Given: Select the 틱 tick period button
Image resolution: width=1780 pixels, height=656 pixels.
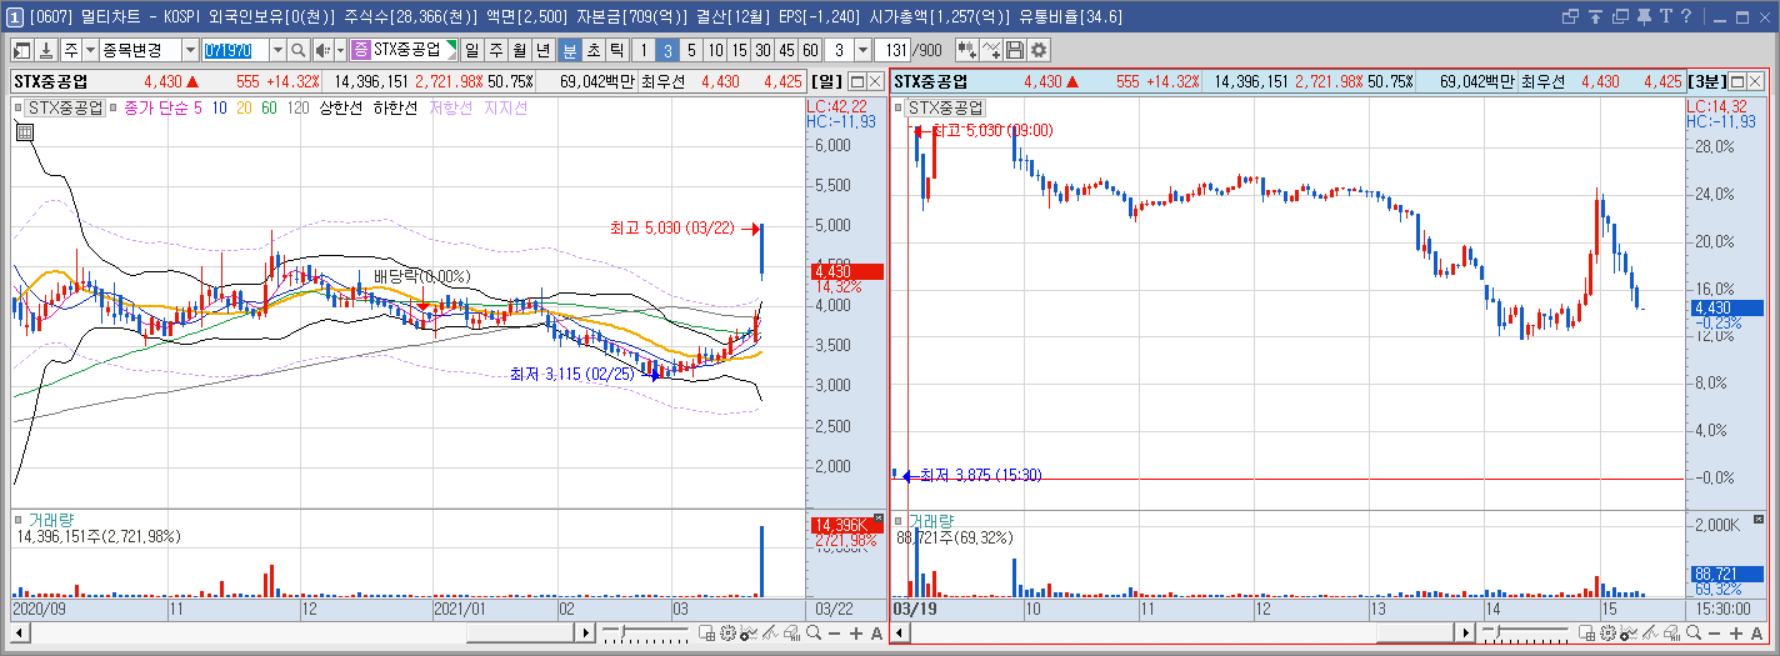Looking at the screenshot, I should click(x=617, y=50).
